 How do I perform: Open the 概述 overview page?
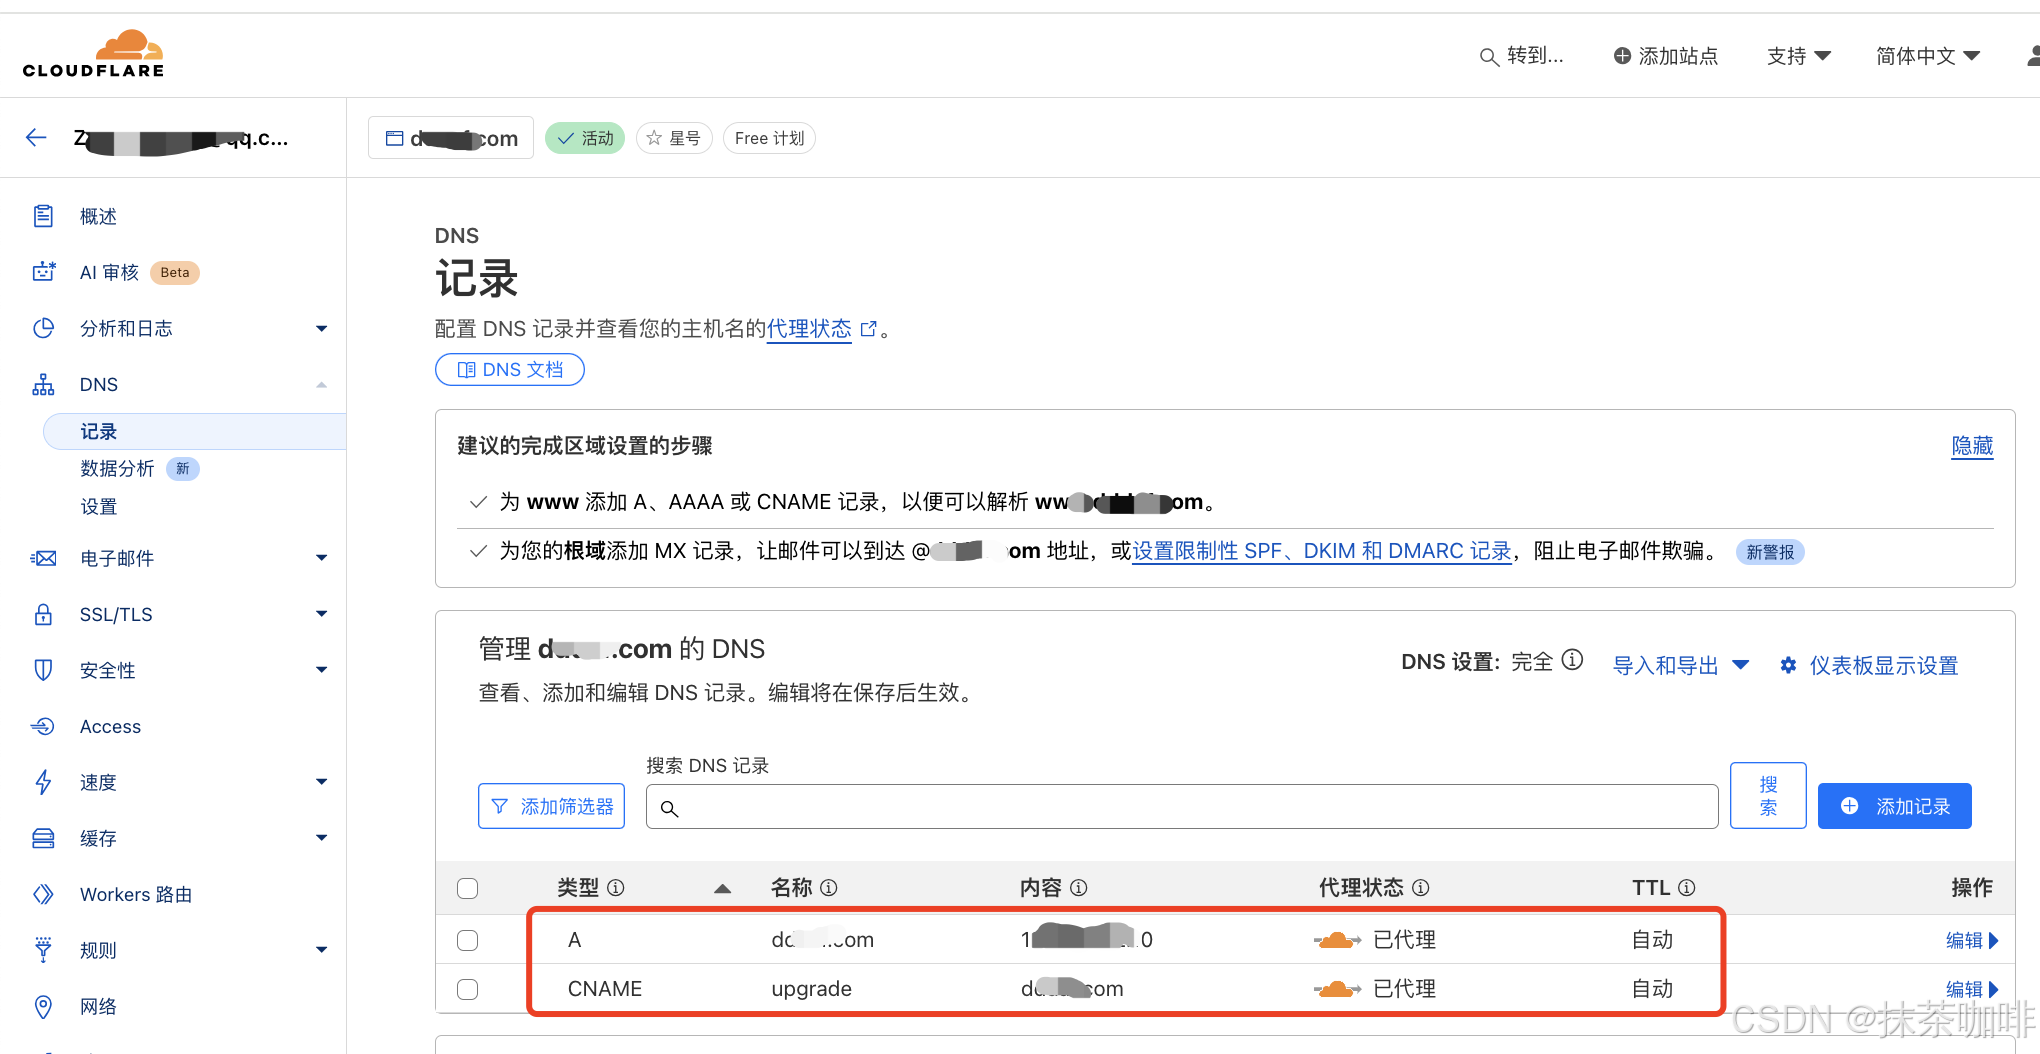click(98, 216)
